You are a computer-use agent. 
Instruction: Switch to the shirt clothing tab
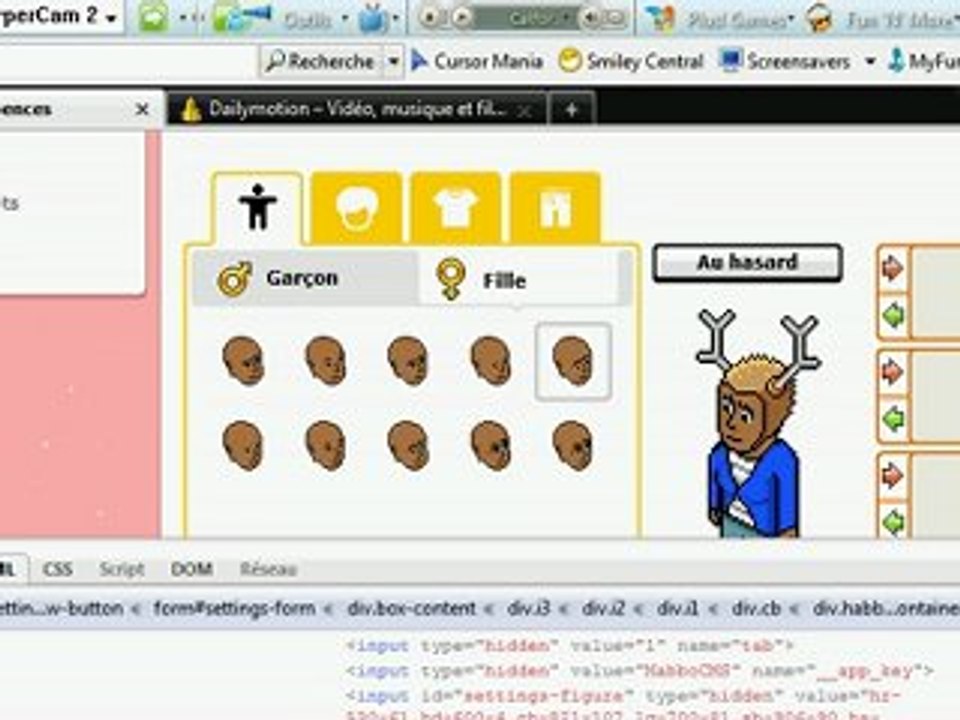point(456,208)
